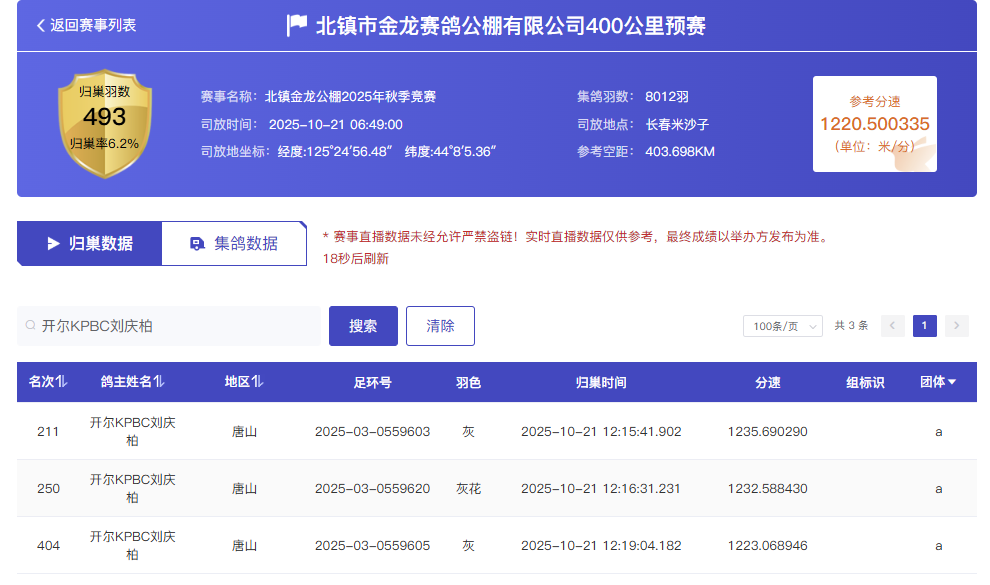The height and width of the screenshot is (585, 990).
Task: Go to next page arrow in pagination
Action: click(x=957, y=326)
